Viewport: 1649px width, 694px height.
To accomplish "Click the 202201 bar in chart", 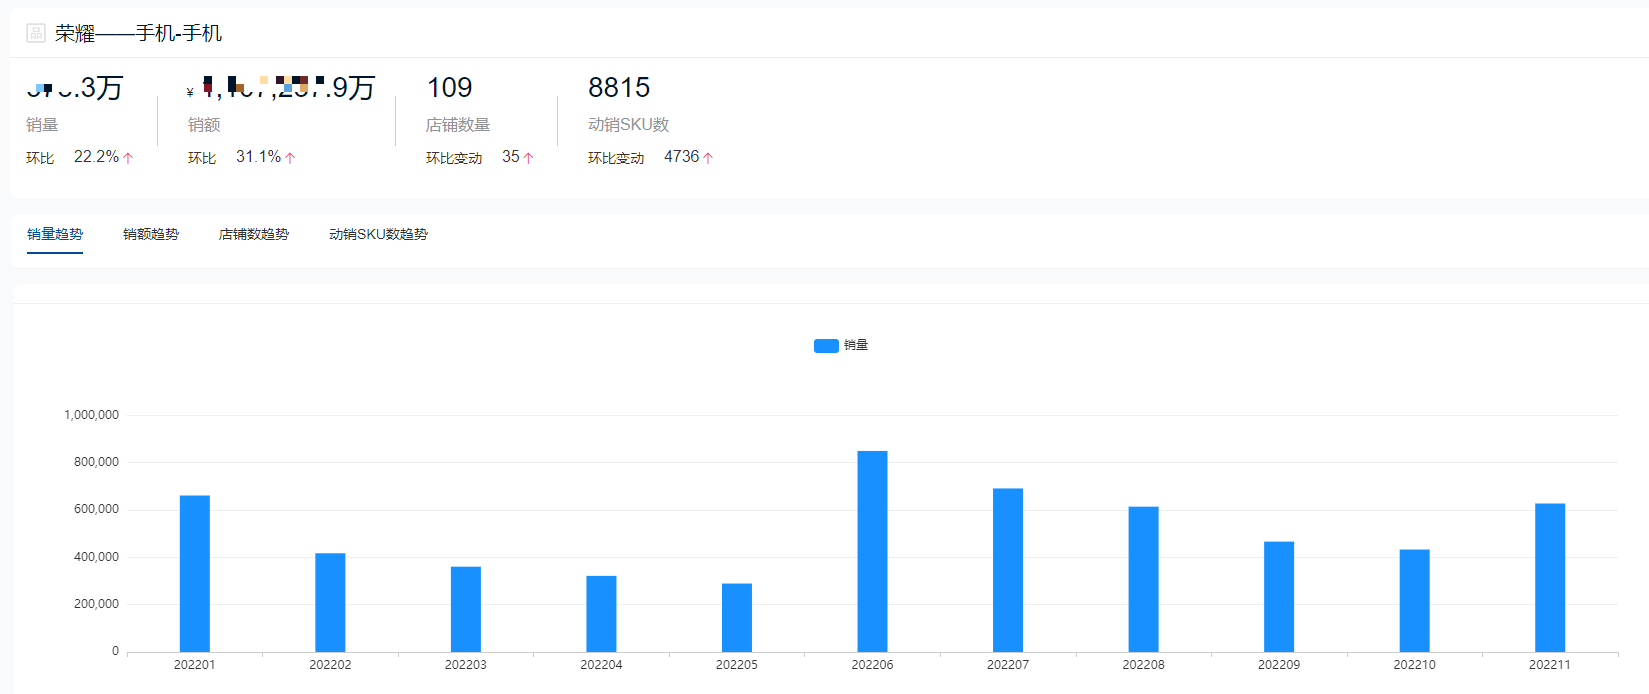I will [195, 573].
